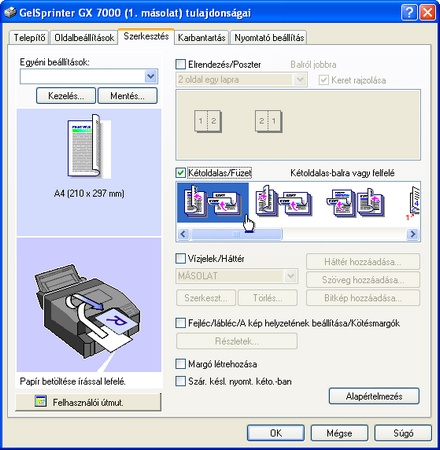Image resolution: width=440 pixels, height=450 pixels.
Task: Reset settings with Alapértelmezés button
Action: tap(374, 396)
